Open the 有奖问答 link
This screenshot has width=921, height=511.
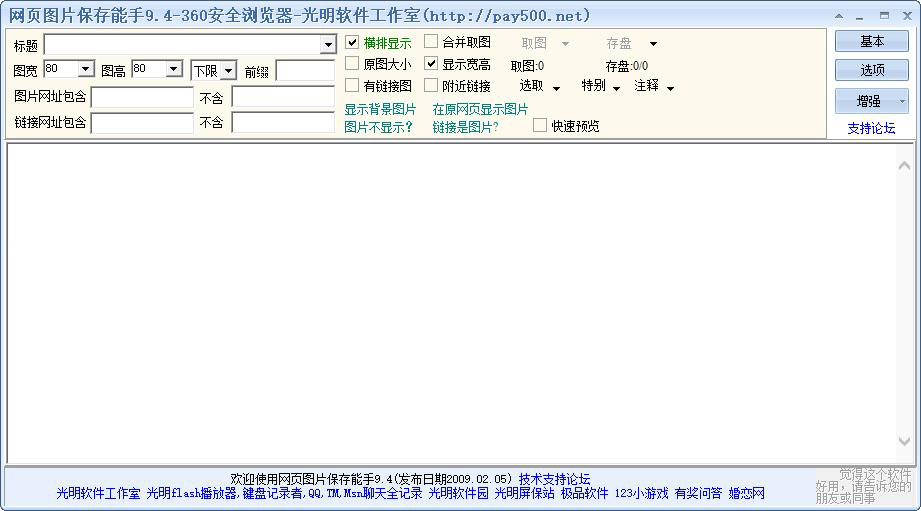pyautogui.click(x=698, y=493)
